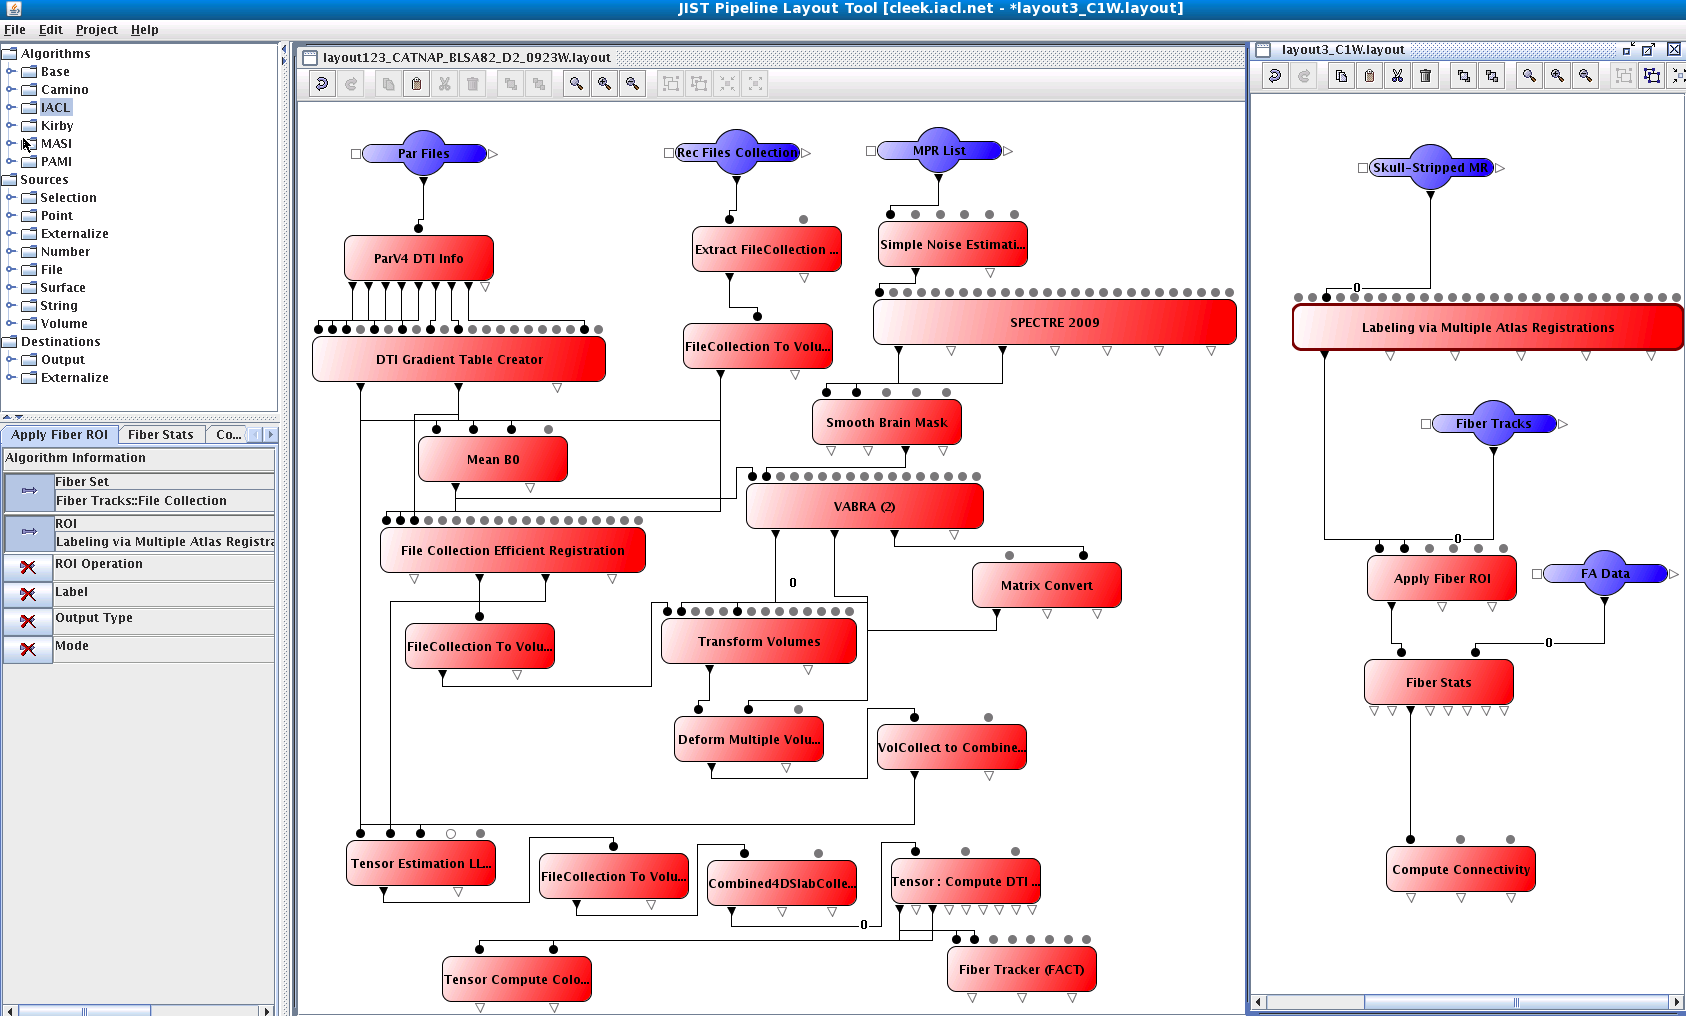This screenshot has height=1016, width=1687.
Task: Expand the Output folder under Destinations
Action: tap(11, 360)
